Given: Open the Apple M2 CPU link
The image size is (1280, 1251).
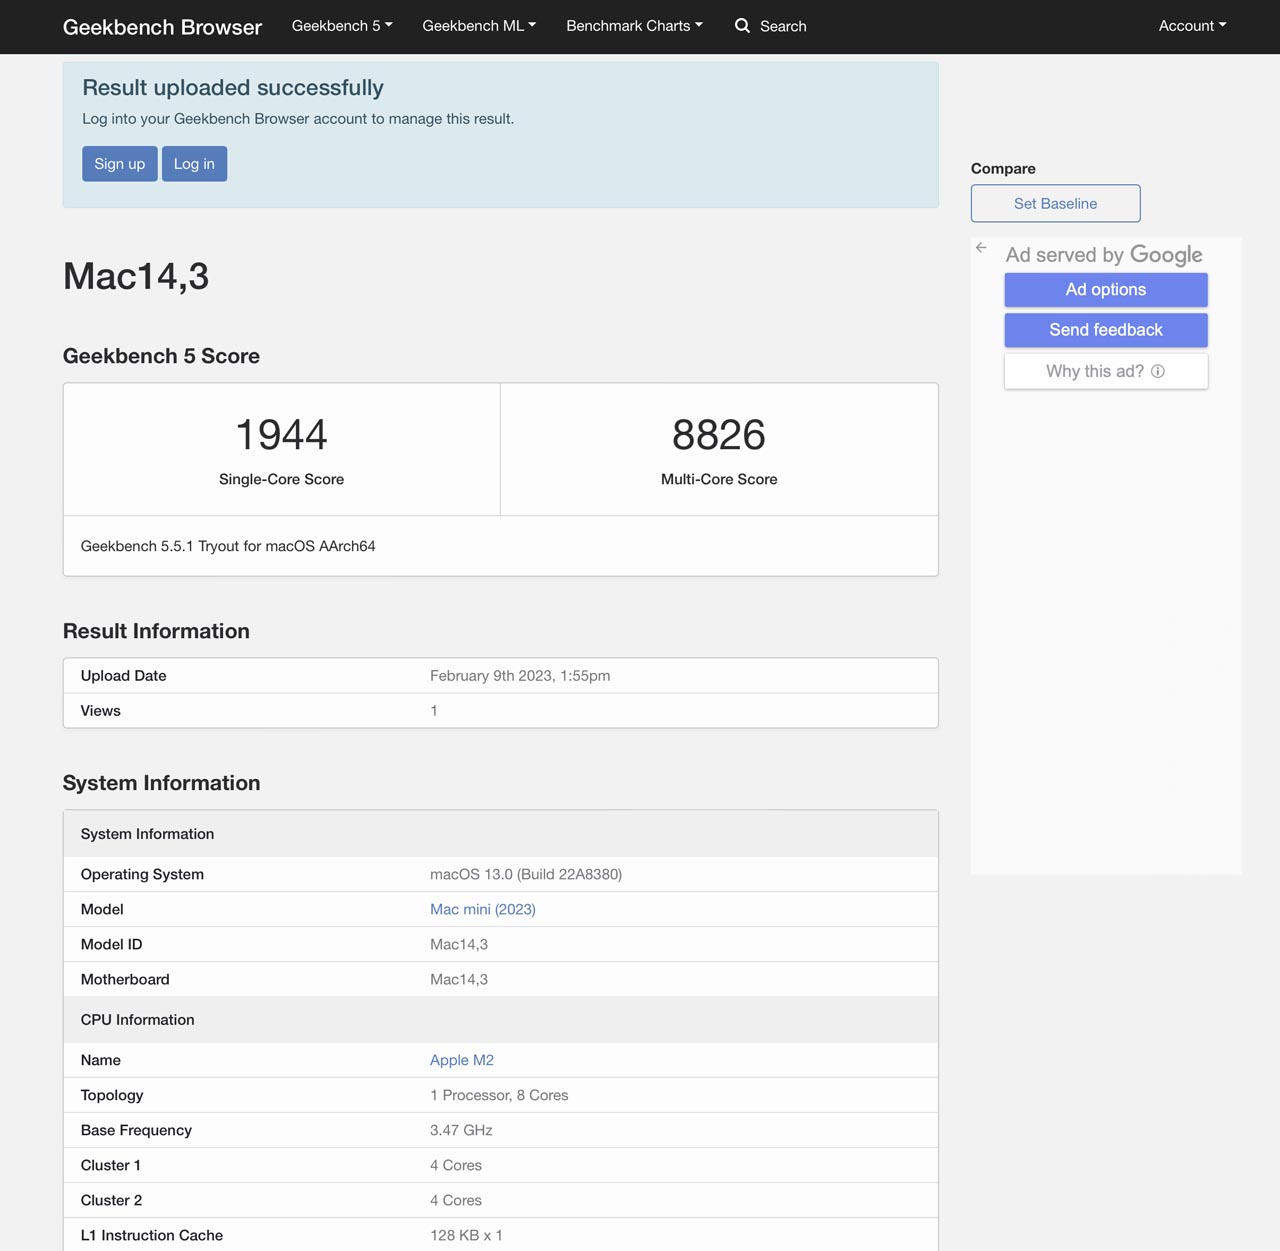Looking at the screenshot, I should (462, 1060).
